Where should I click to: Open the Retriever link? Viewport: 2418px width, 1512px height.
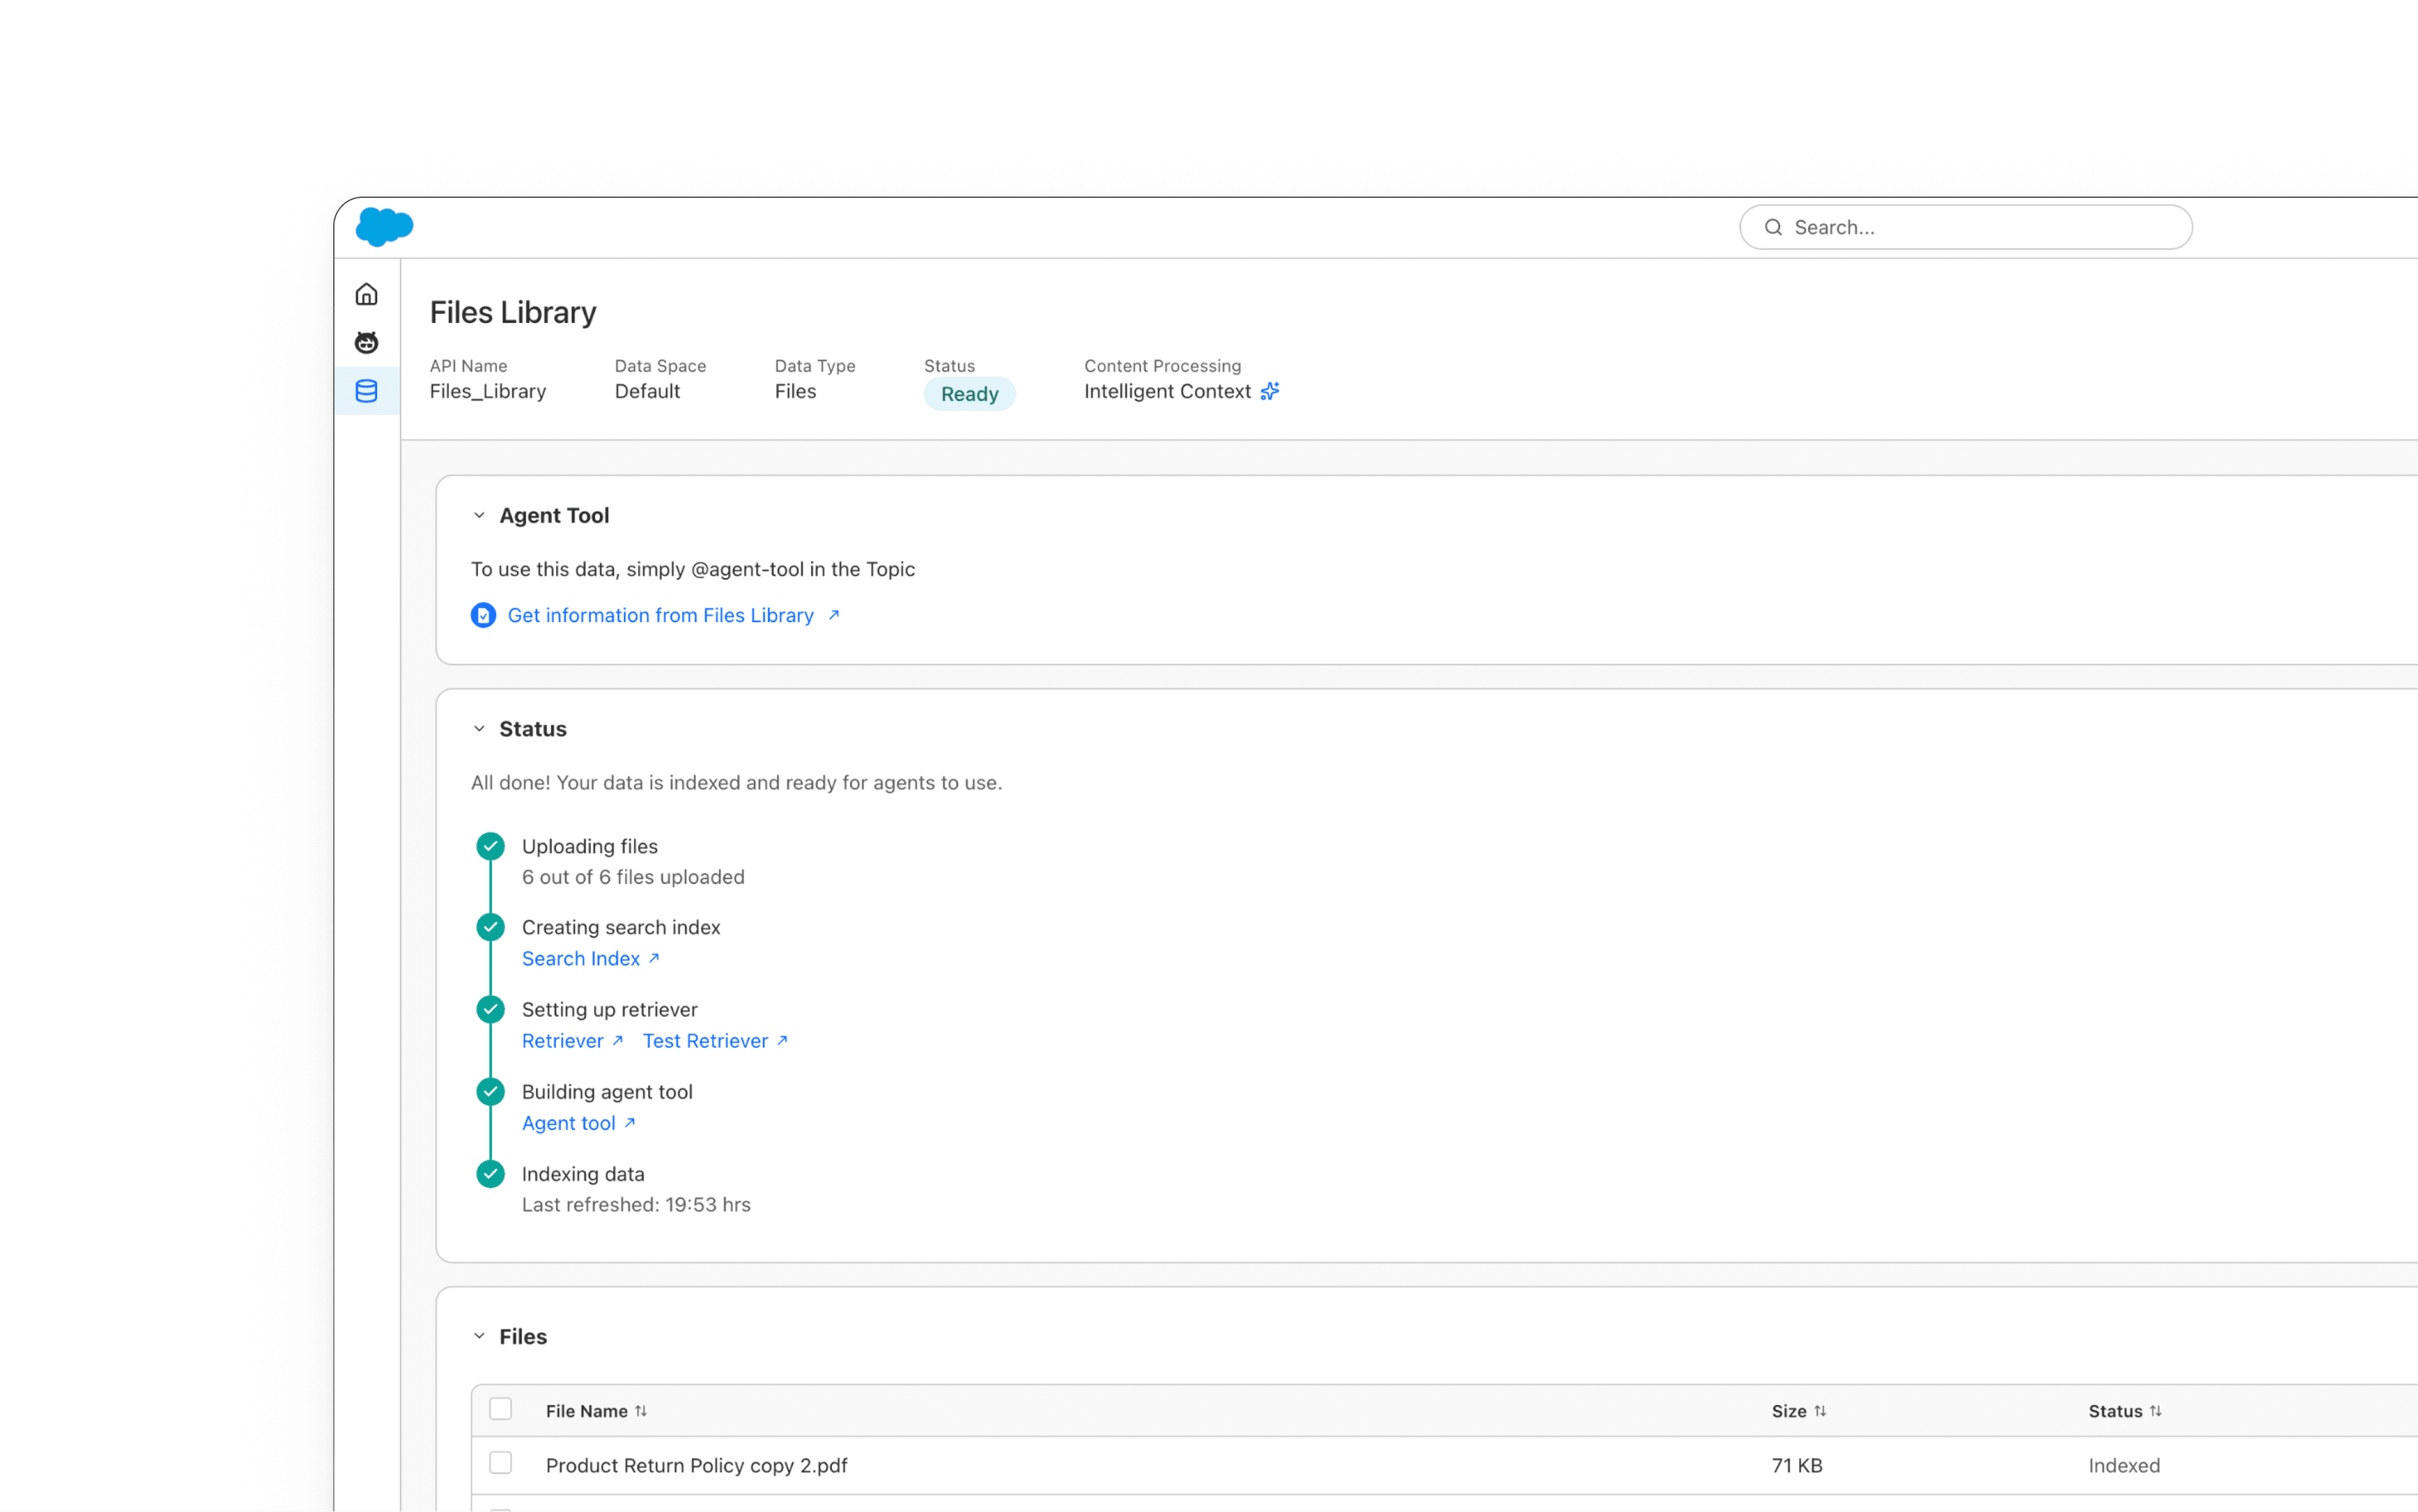tap(563, 1040)
